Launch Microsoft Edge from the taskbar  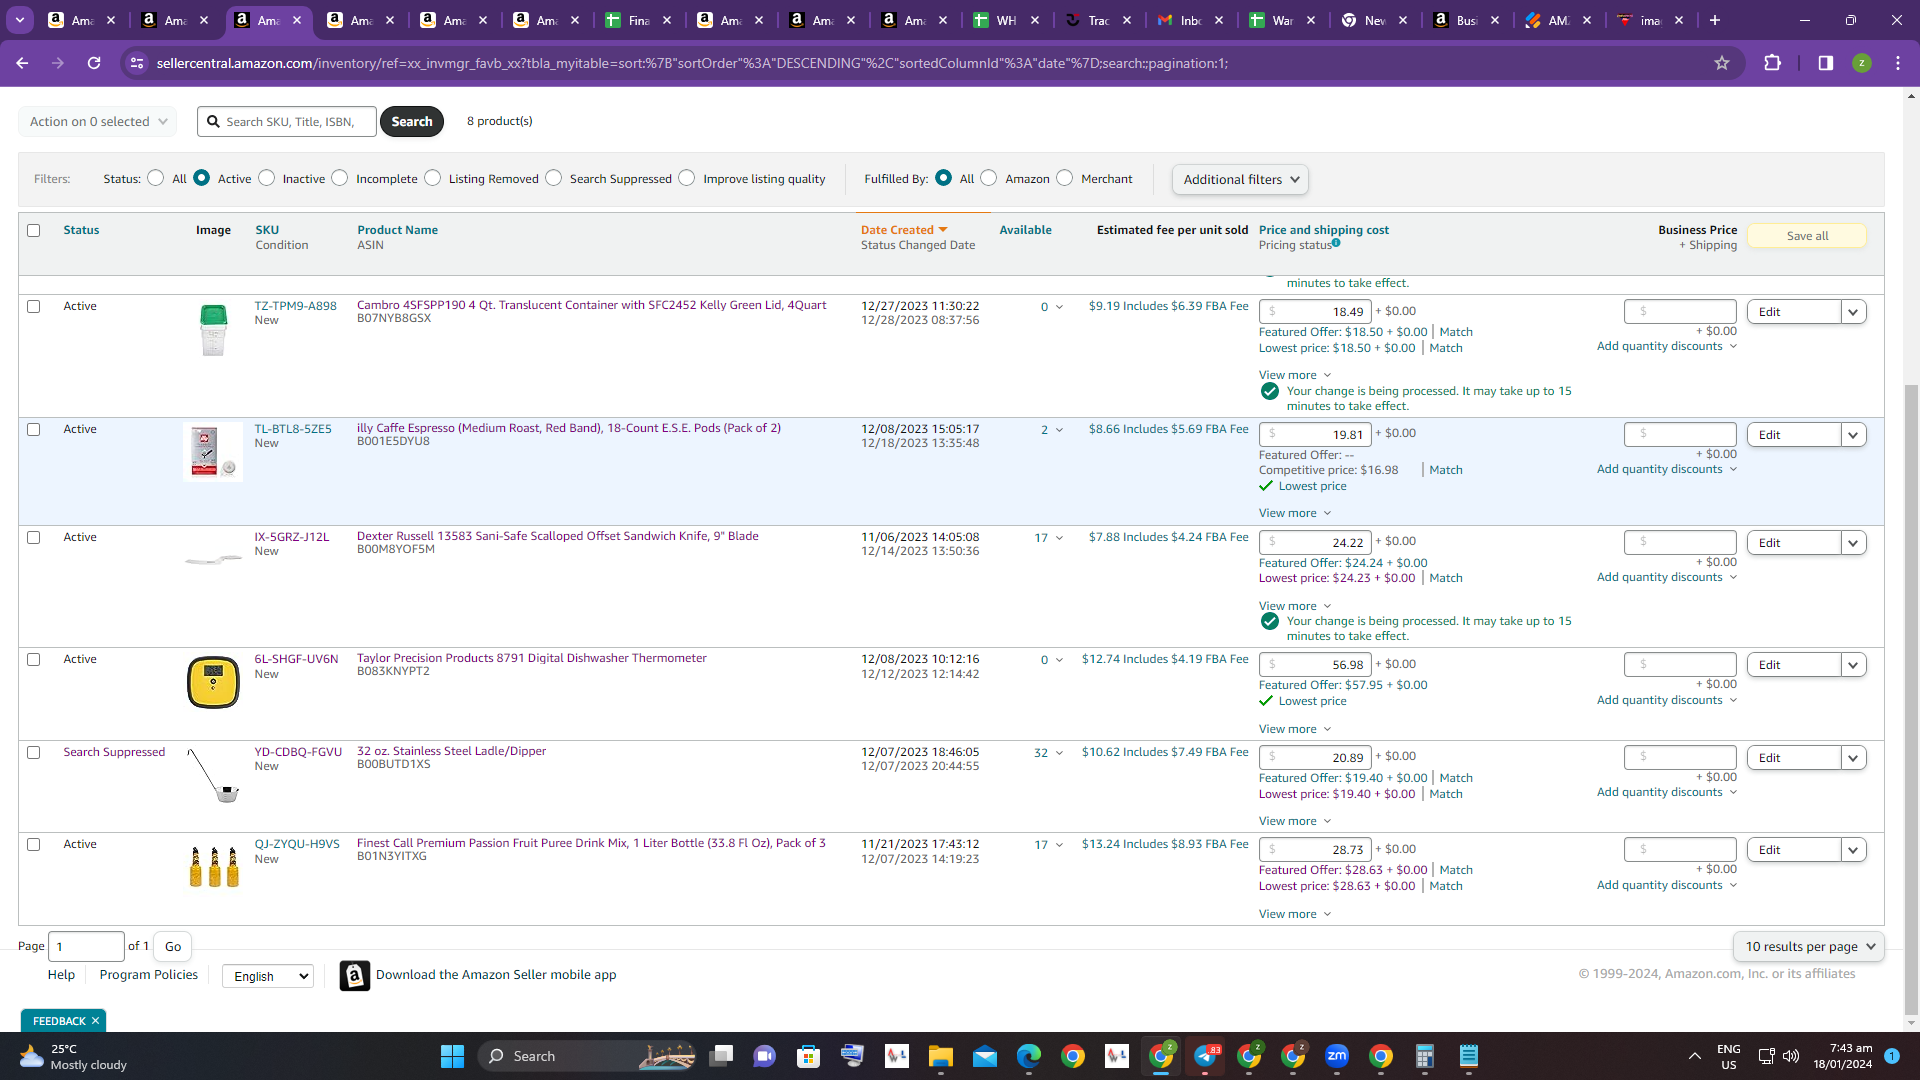click(1029, 1056)
